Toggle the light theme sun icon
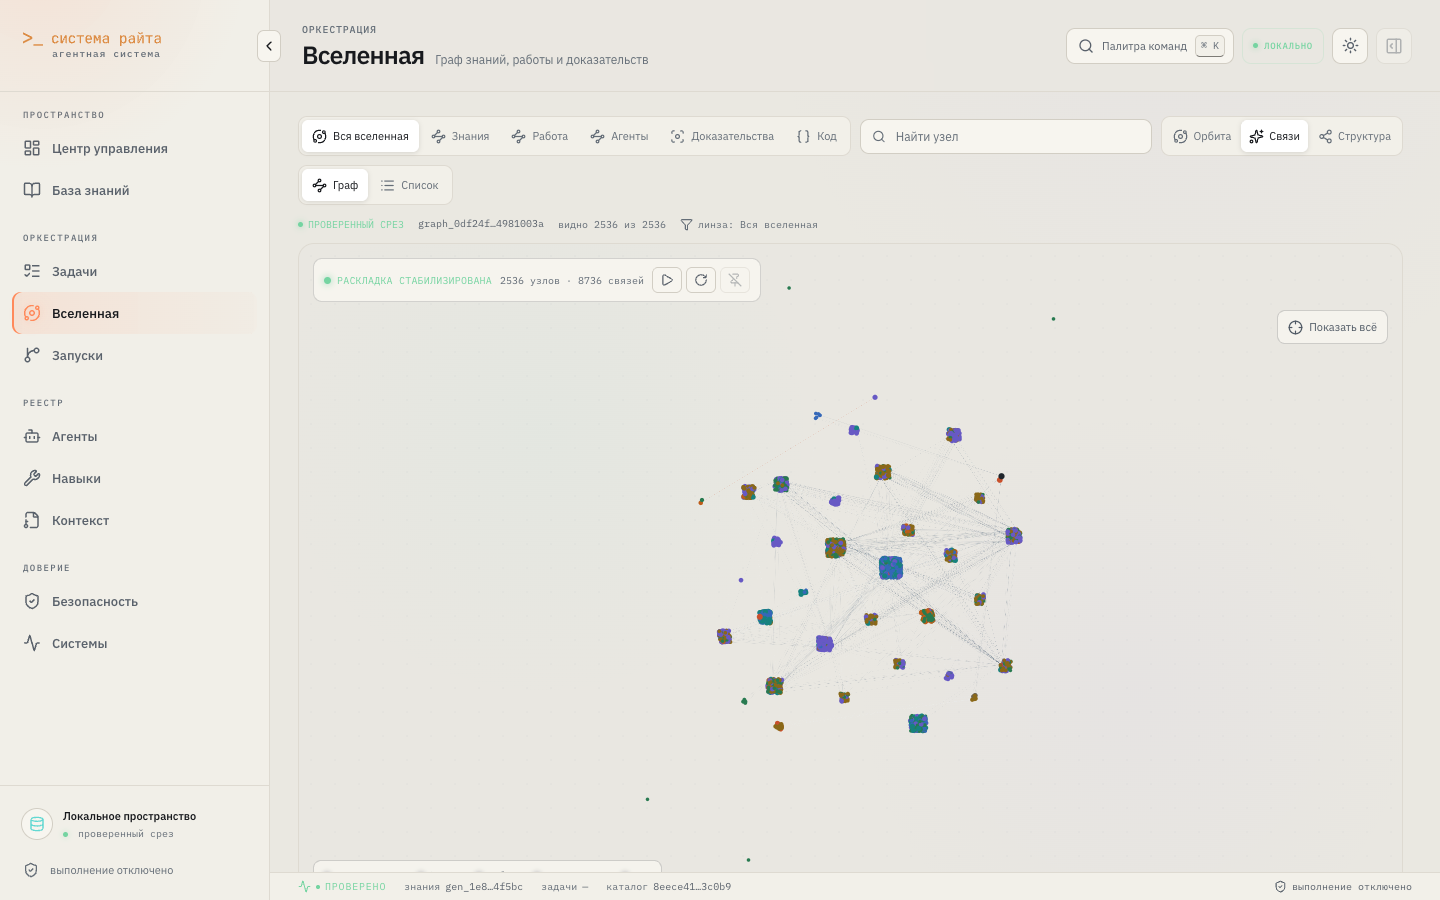 point(1350,46)
